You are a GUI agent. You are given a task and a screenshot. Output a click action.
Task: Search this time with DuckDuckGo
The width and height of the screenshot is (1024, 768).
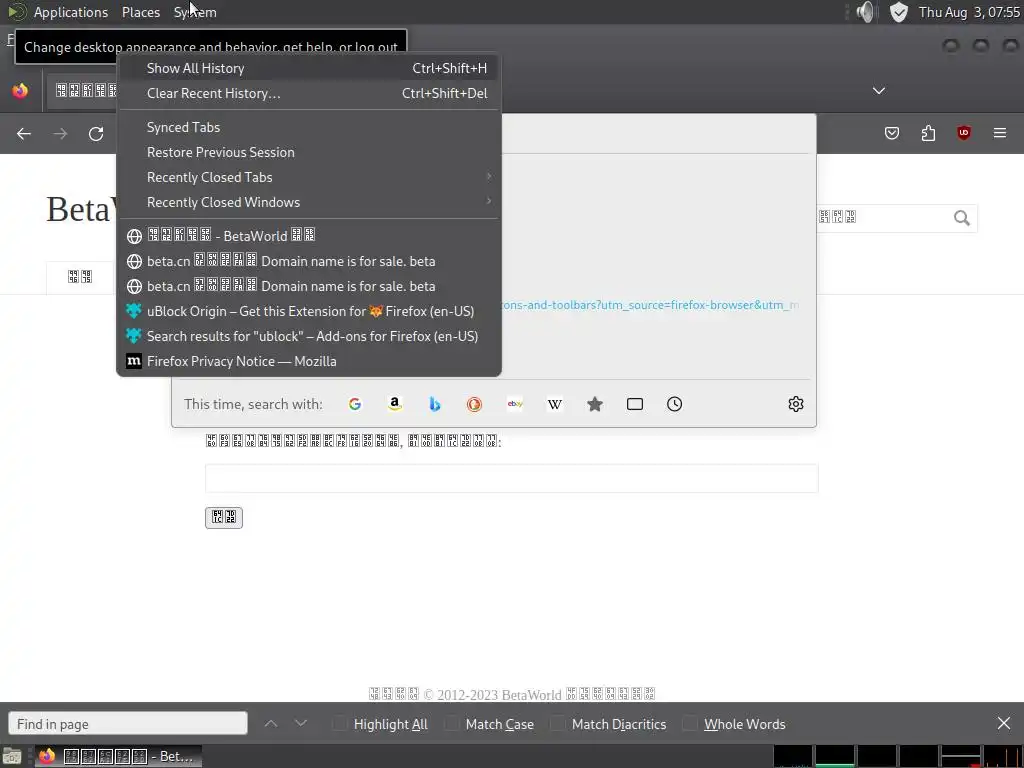coord(474,404)
